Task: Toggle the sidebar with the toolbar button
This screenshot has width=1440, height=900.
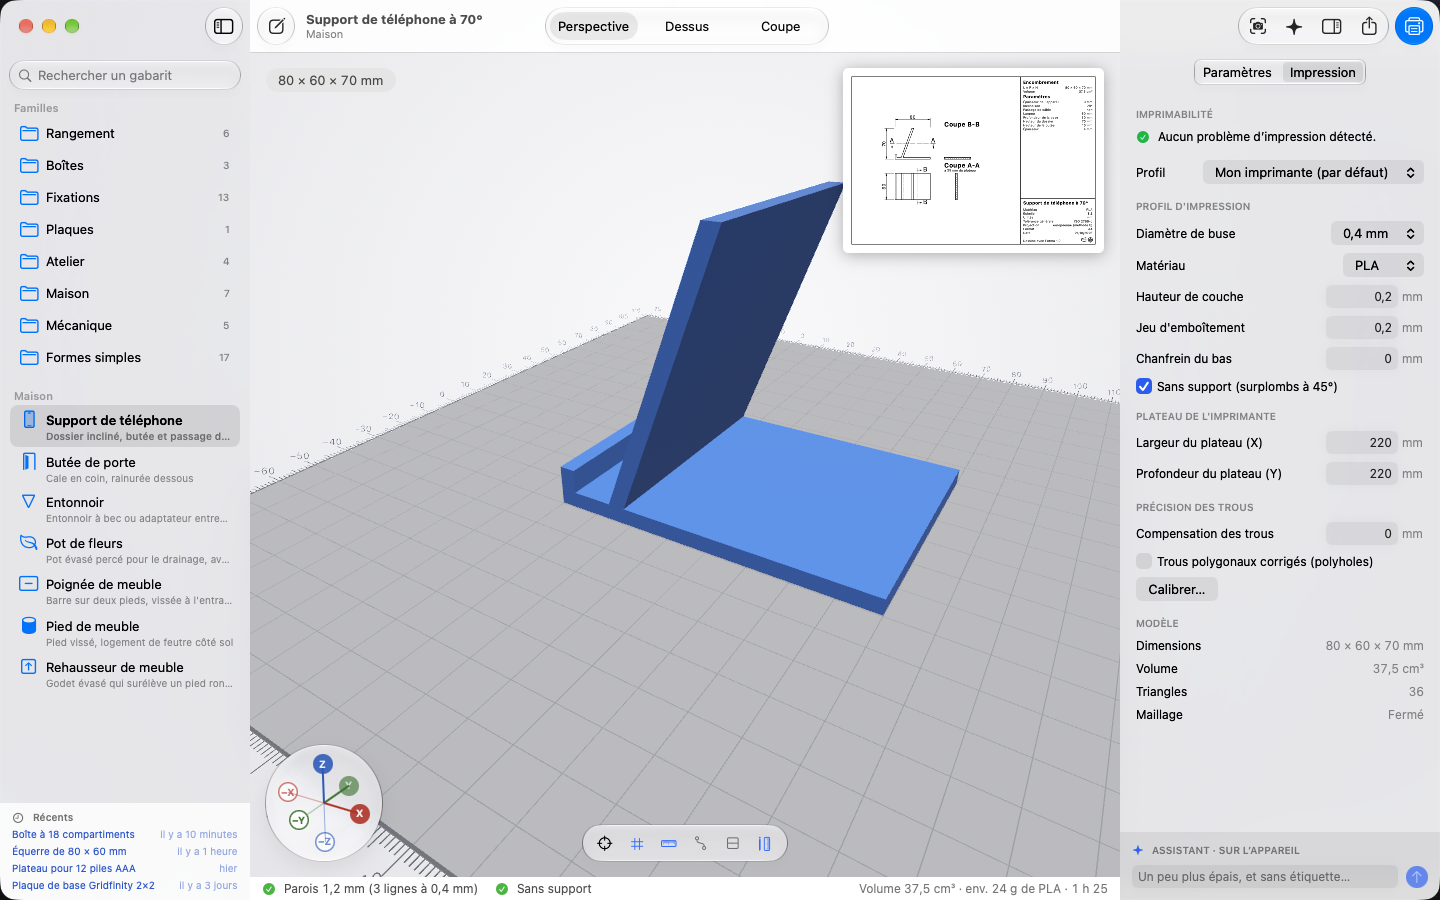Action: pyautogui.click(x=224, y=26)
